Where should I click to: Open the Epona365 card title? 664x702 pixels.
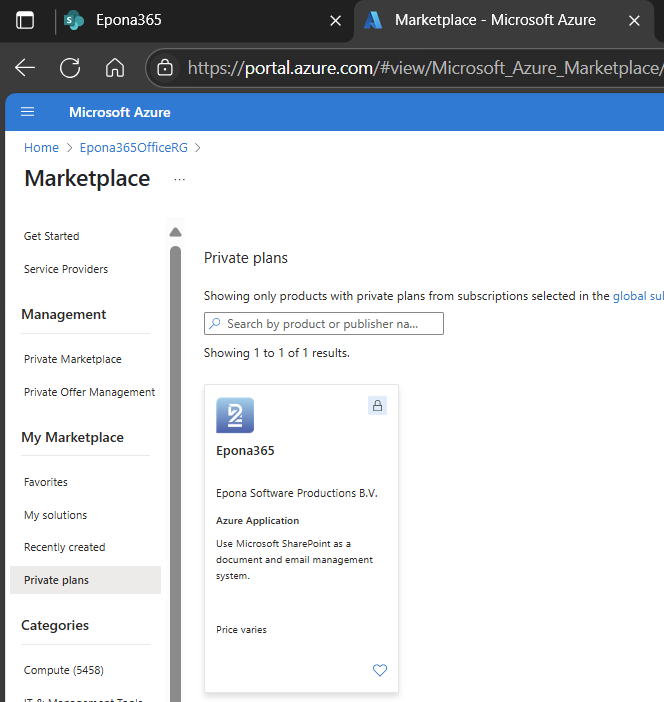point(245,450)
